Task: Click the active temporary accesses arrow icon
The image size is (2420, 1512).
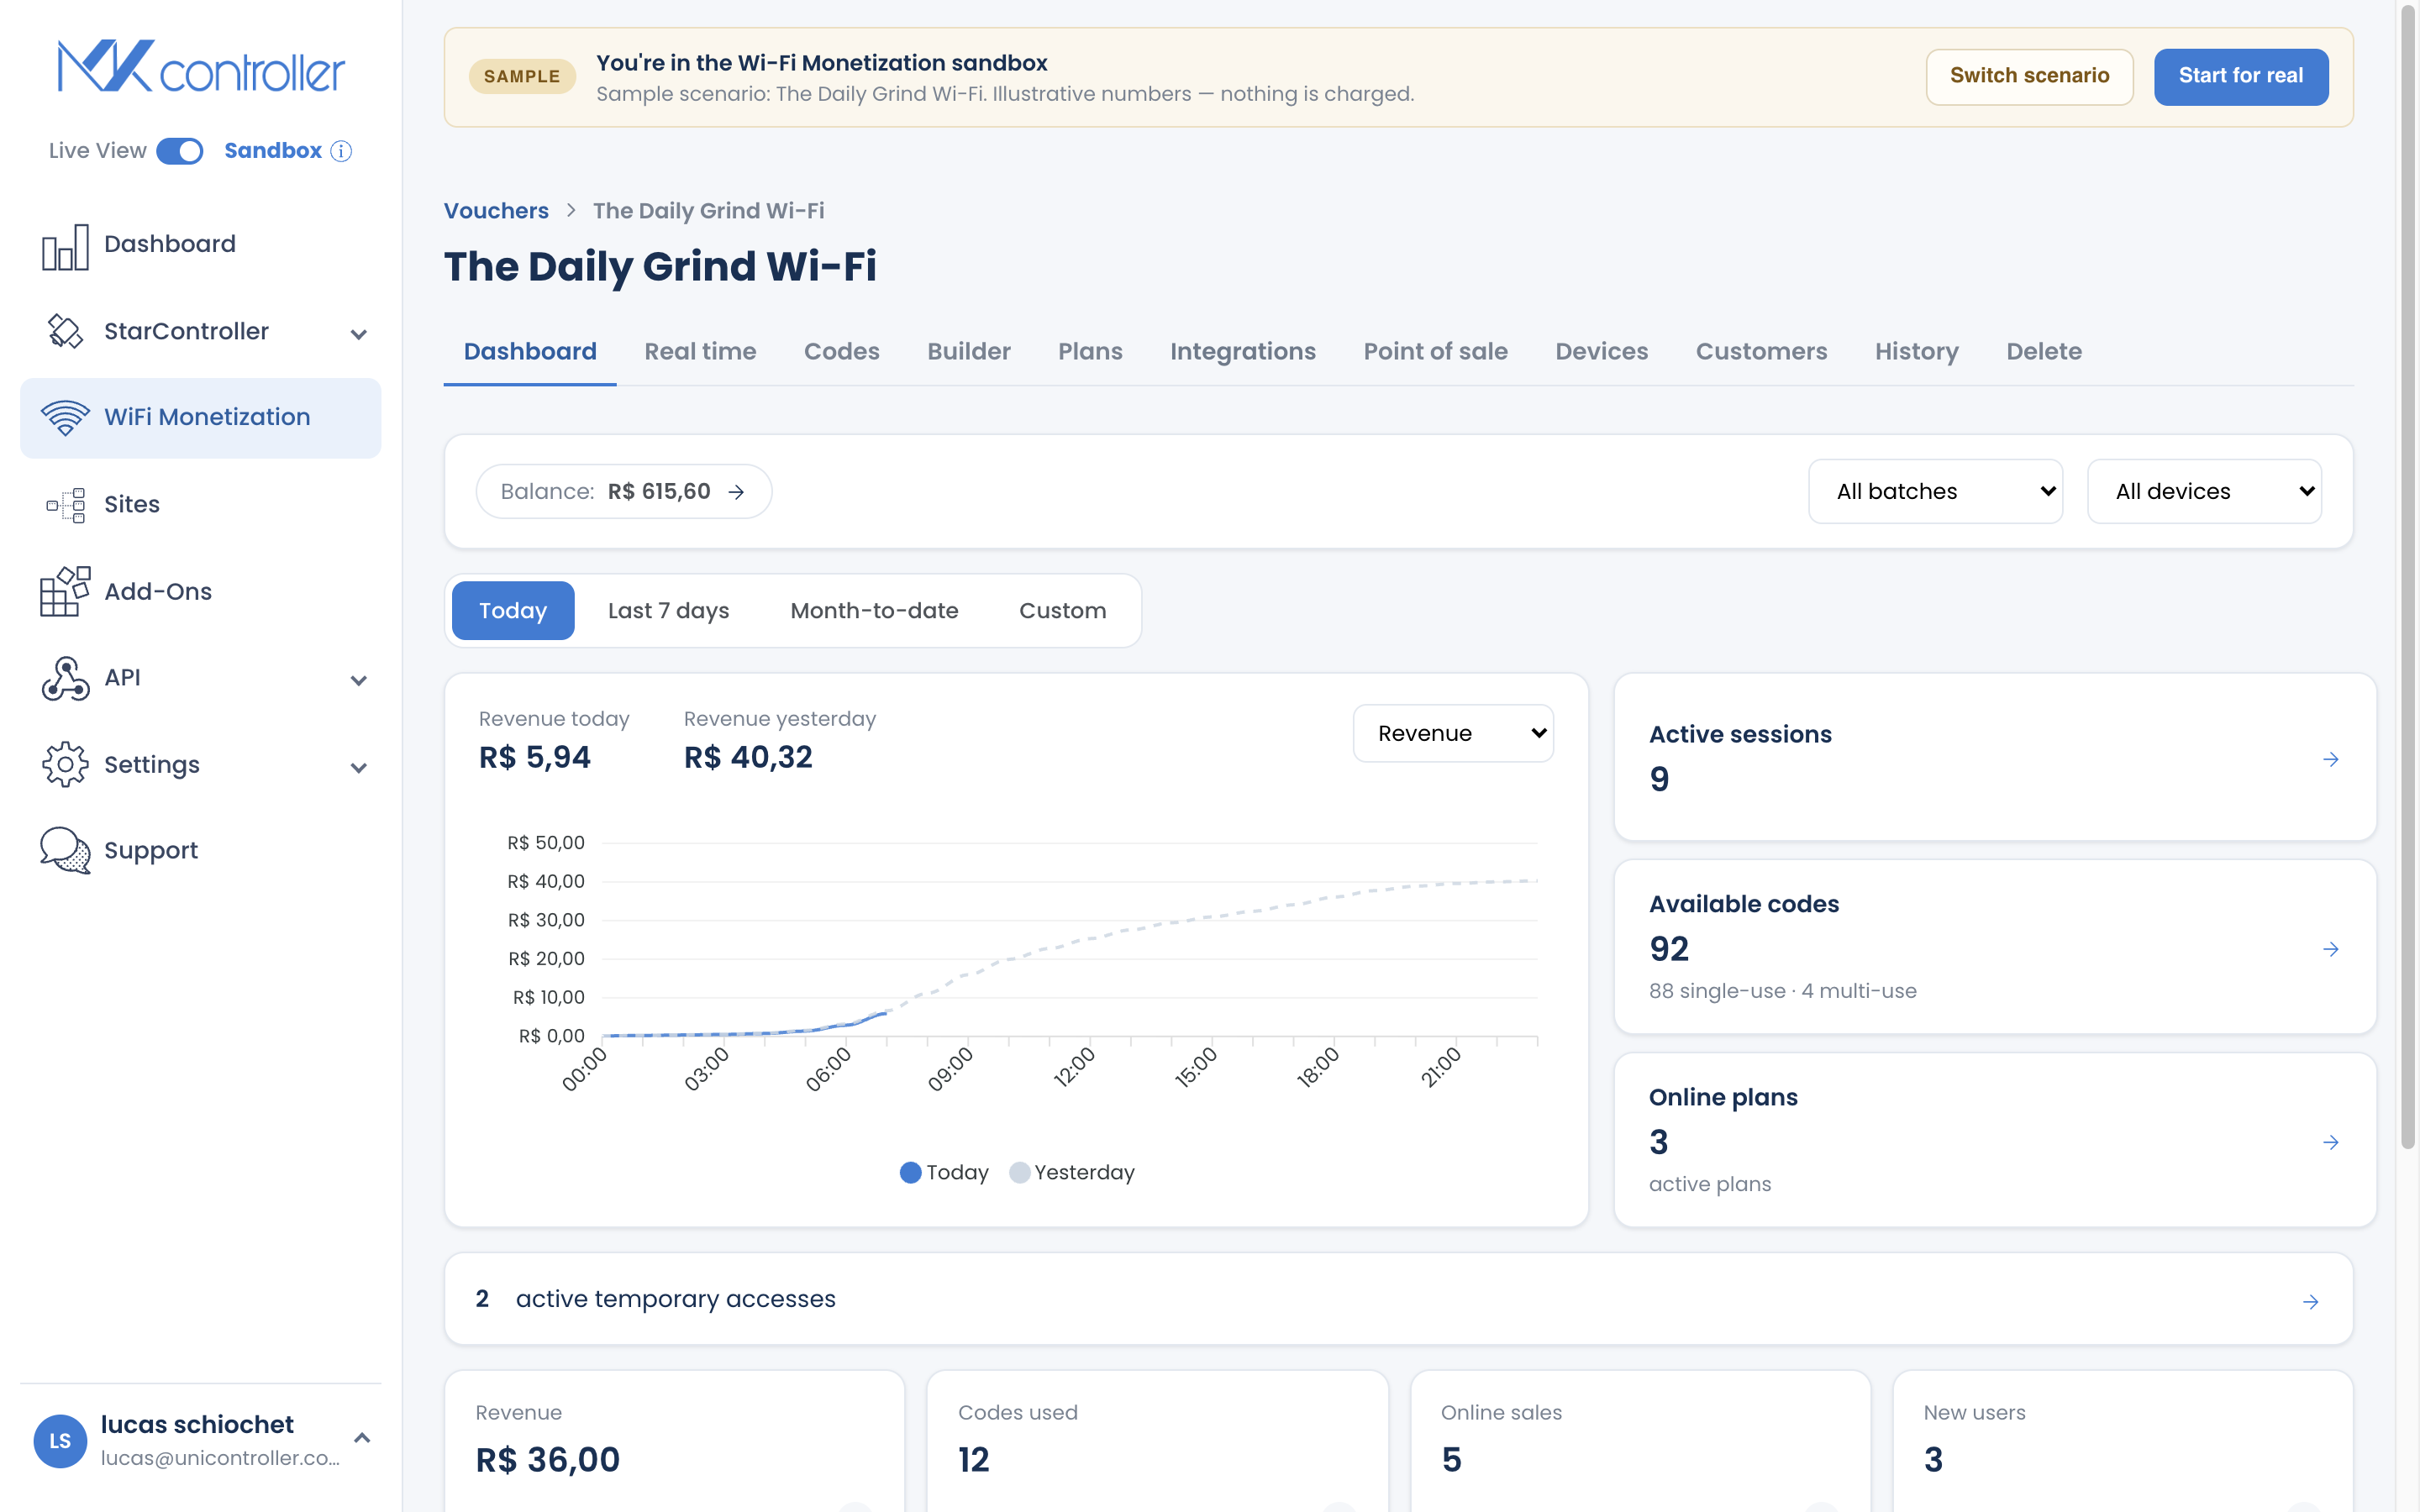Action: 2311,1302
